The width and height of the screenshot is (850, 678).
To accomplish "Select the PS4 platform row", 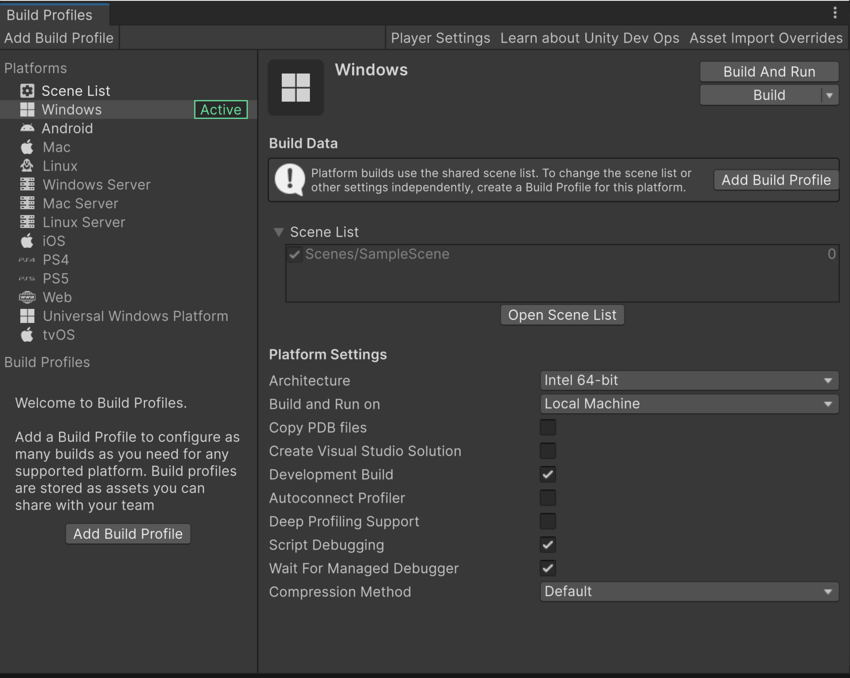I will click(x=128, y=260).
